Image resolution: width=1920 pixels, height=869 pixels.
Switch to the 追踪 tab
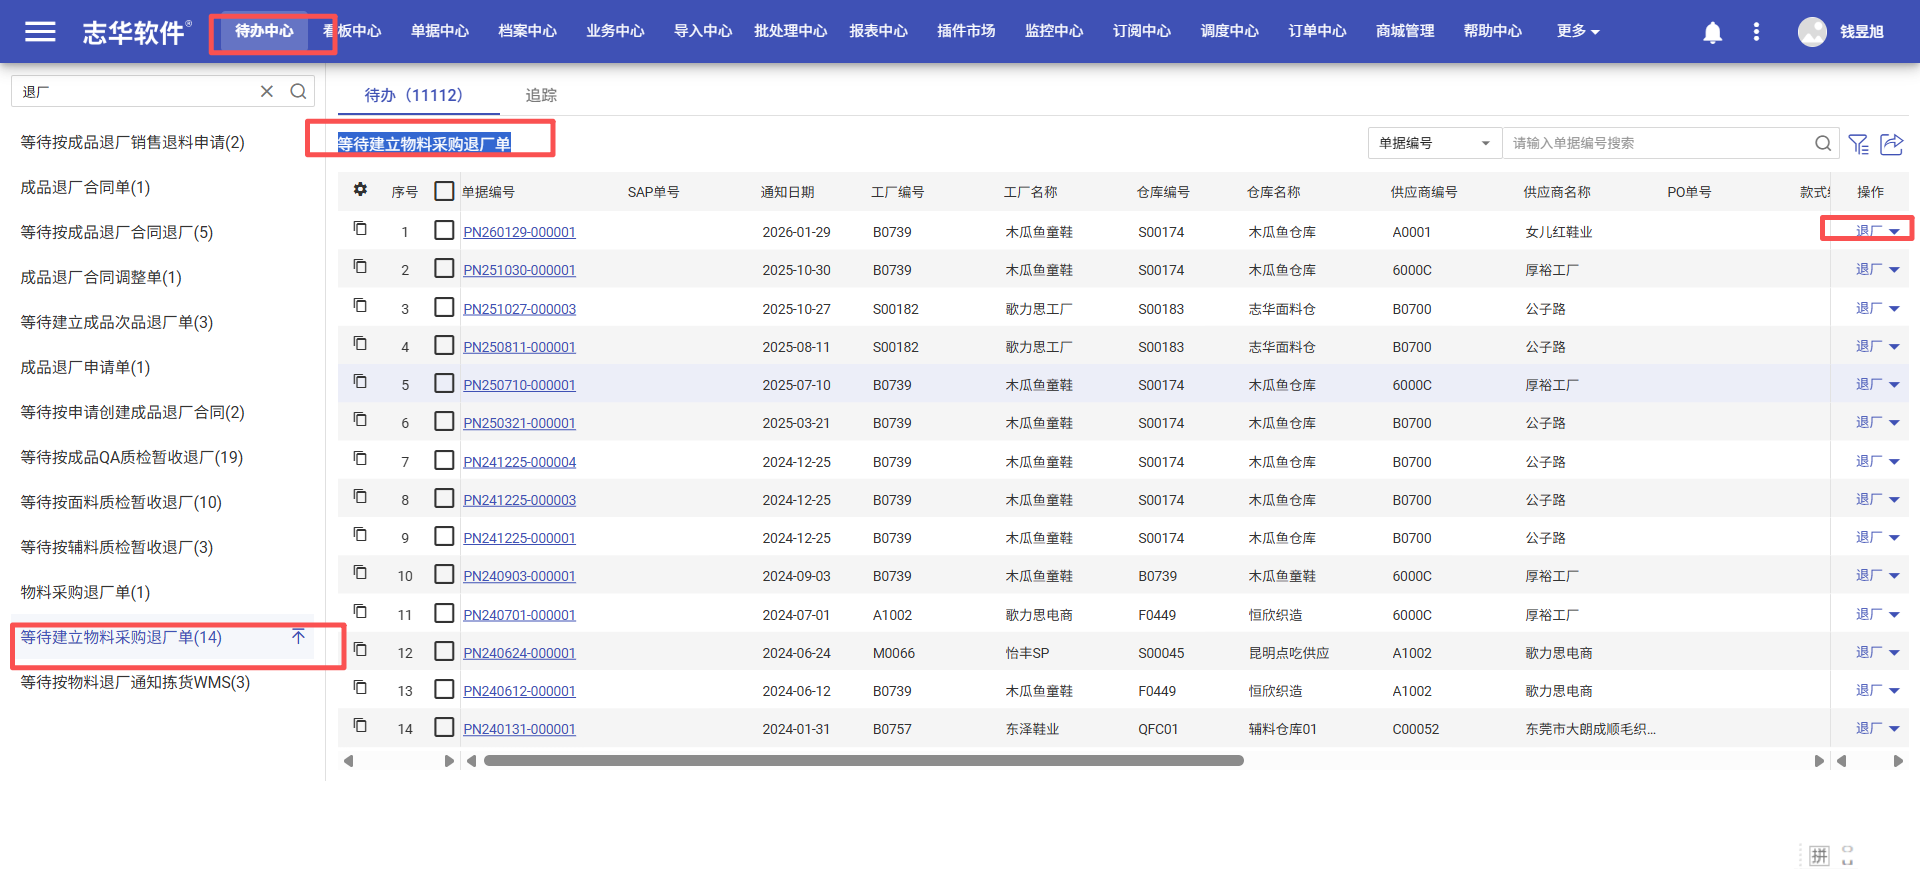(541, 95)
